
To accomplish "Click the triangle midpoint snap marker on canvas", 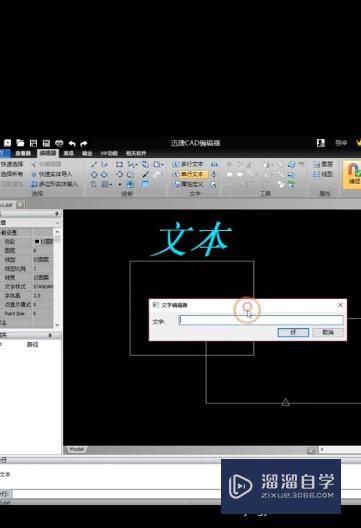I will pyautogui.click(x=286, y=402).
